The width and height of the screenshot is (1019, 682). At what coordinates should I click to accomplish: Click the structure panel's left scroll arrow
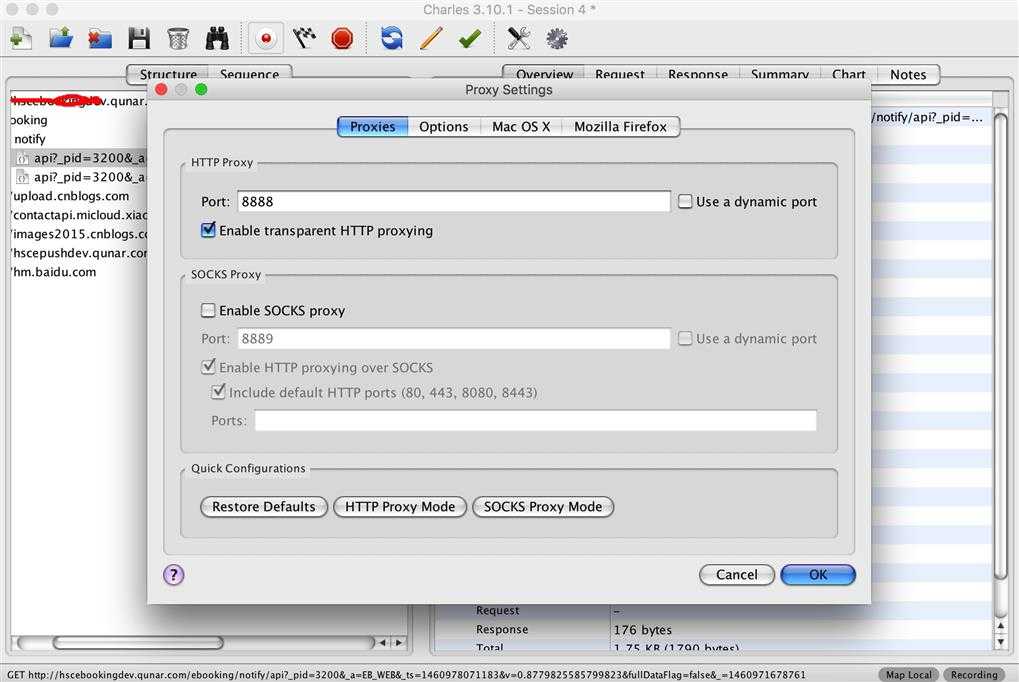coord(383,642)
